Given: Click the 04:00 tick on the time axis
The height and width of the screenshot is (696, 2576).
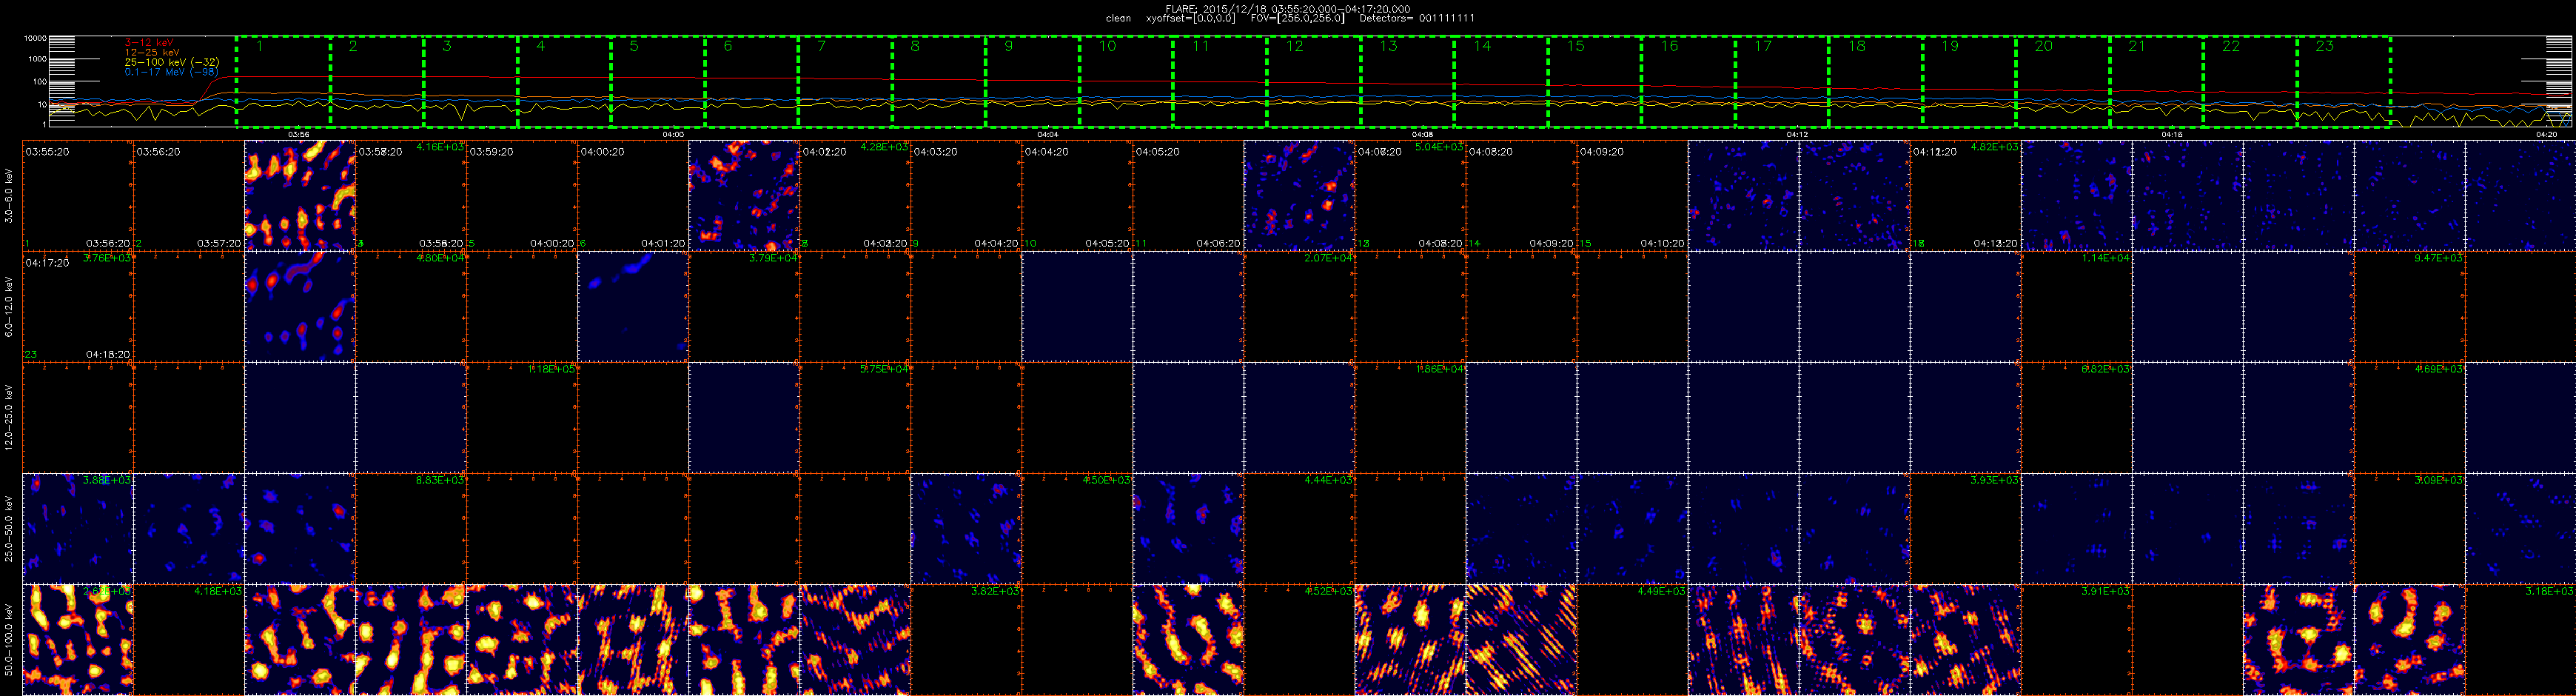Looking at the screenshot, I should click(673, 134).
